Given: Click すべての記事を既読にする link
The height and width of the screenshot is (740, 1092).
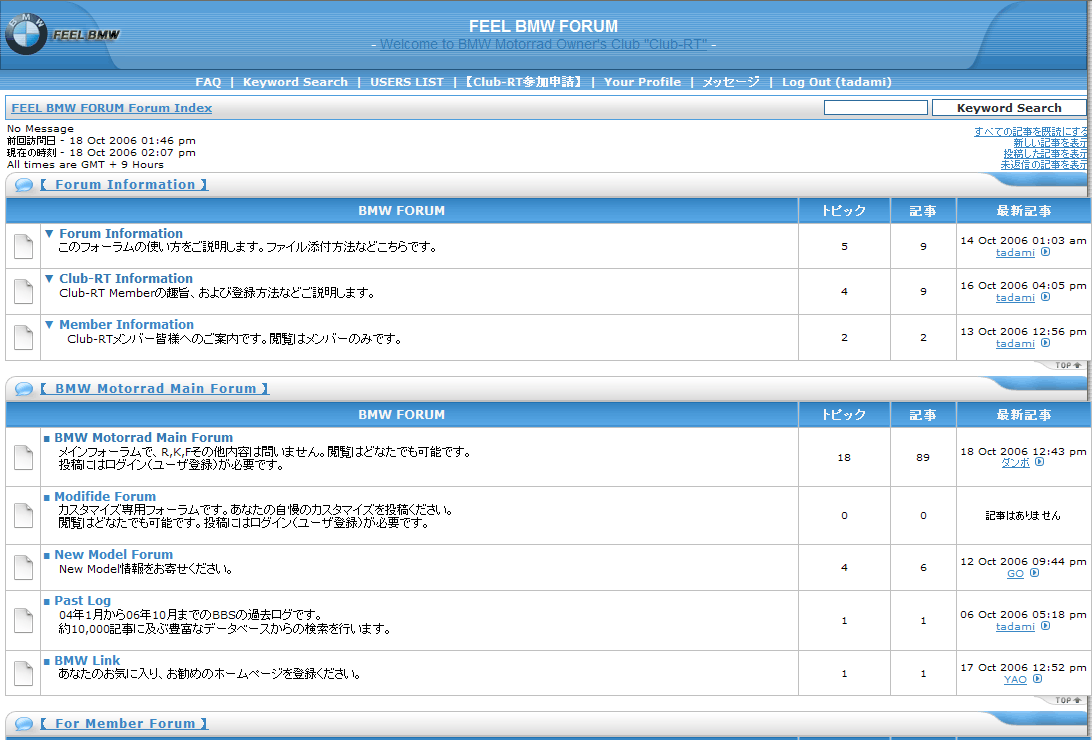Looking at the screenshot, I should (x=1031, y=132).
